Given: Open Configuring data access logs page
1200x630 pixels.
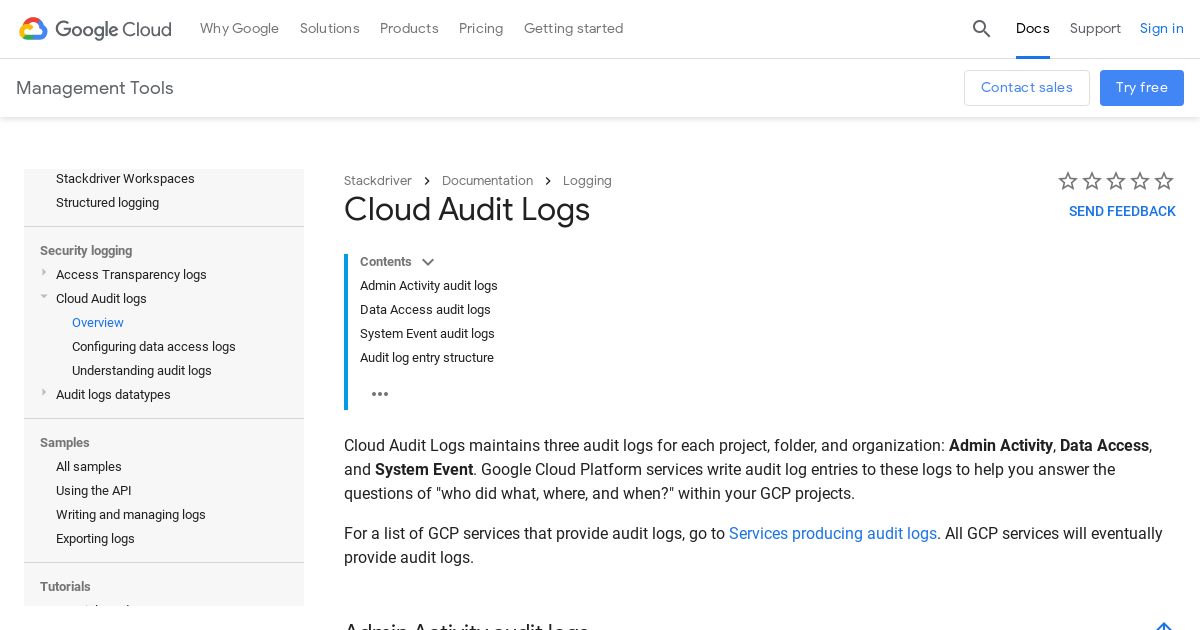Looking at the screenshot, I should click(x=154, y=347).
